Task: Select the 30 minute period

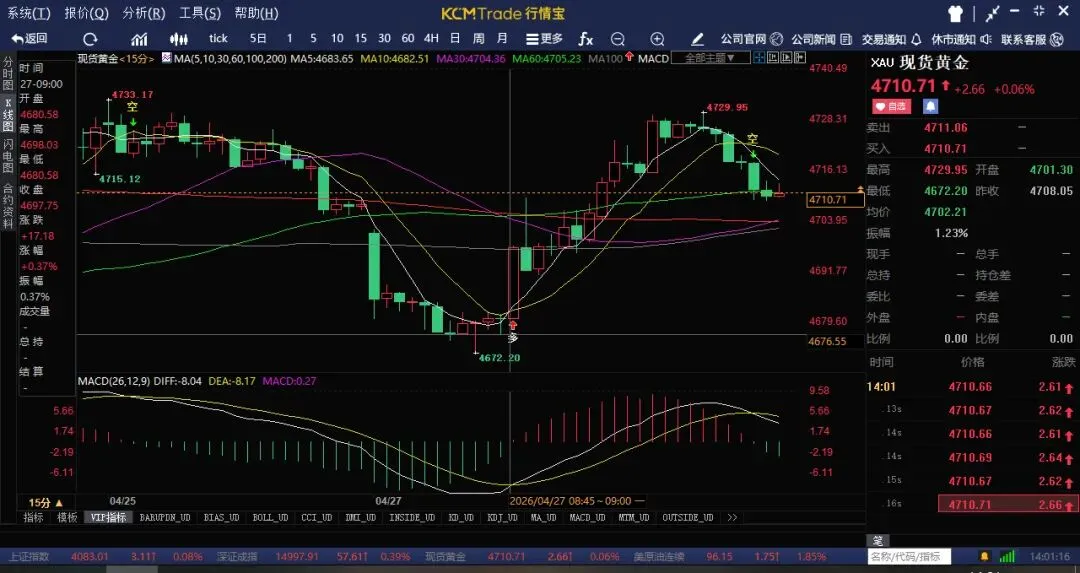Action: [x=384, y=39]
